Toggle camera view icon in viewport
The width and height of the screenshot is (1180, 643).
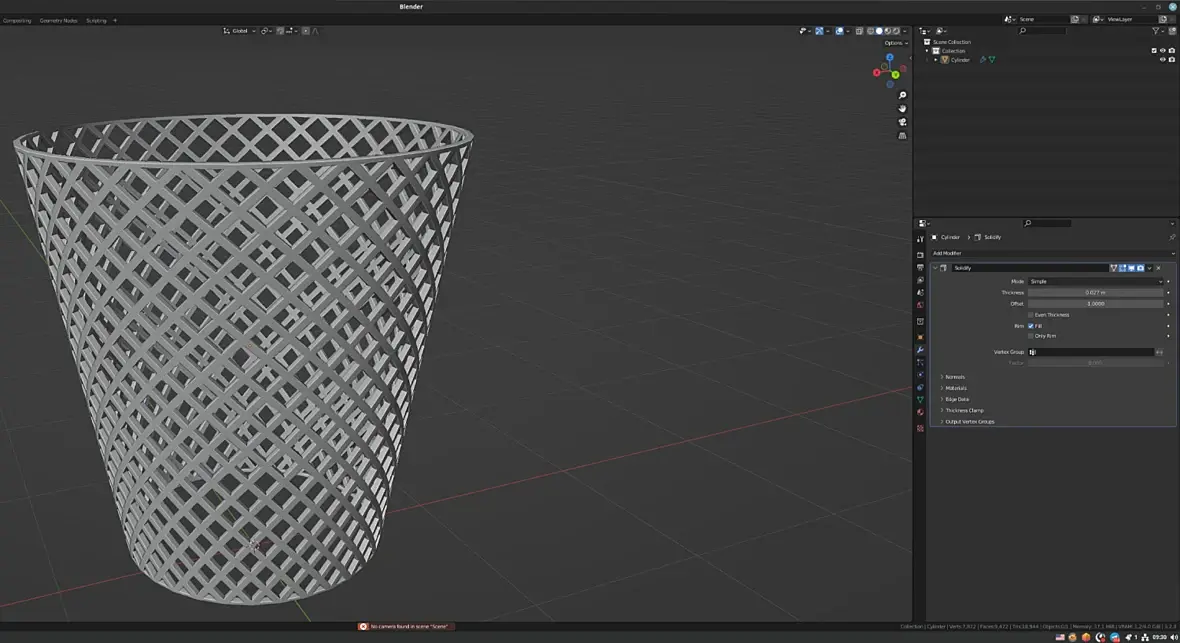(902, 122)
